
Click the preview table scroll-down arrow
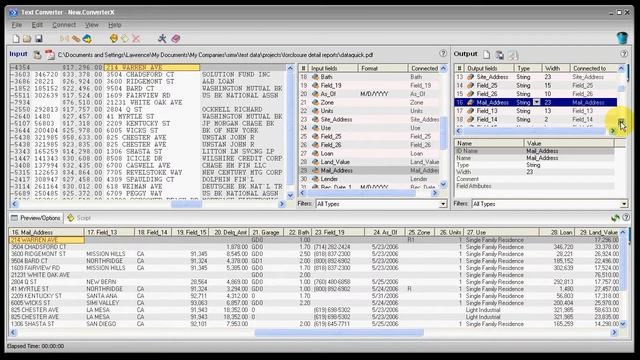[x=623, y=324]
